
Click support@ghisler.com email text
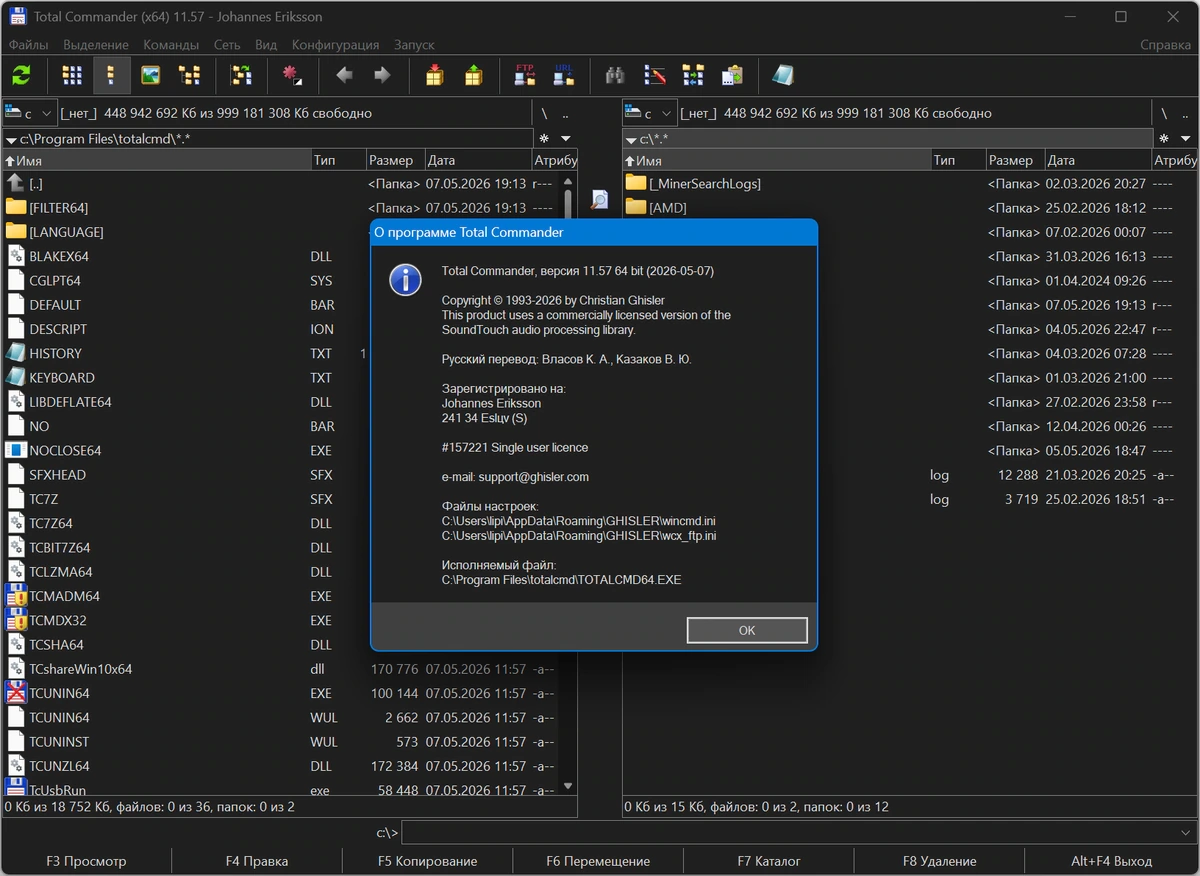[x=533, y=477]
